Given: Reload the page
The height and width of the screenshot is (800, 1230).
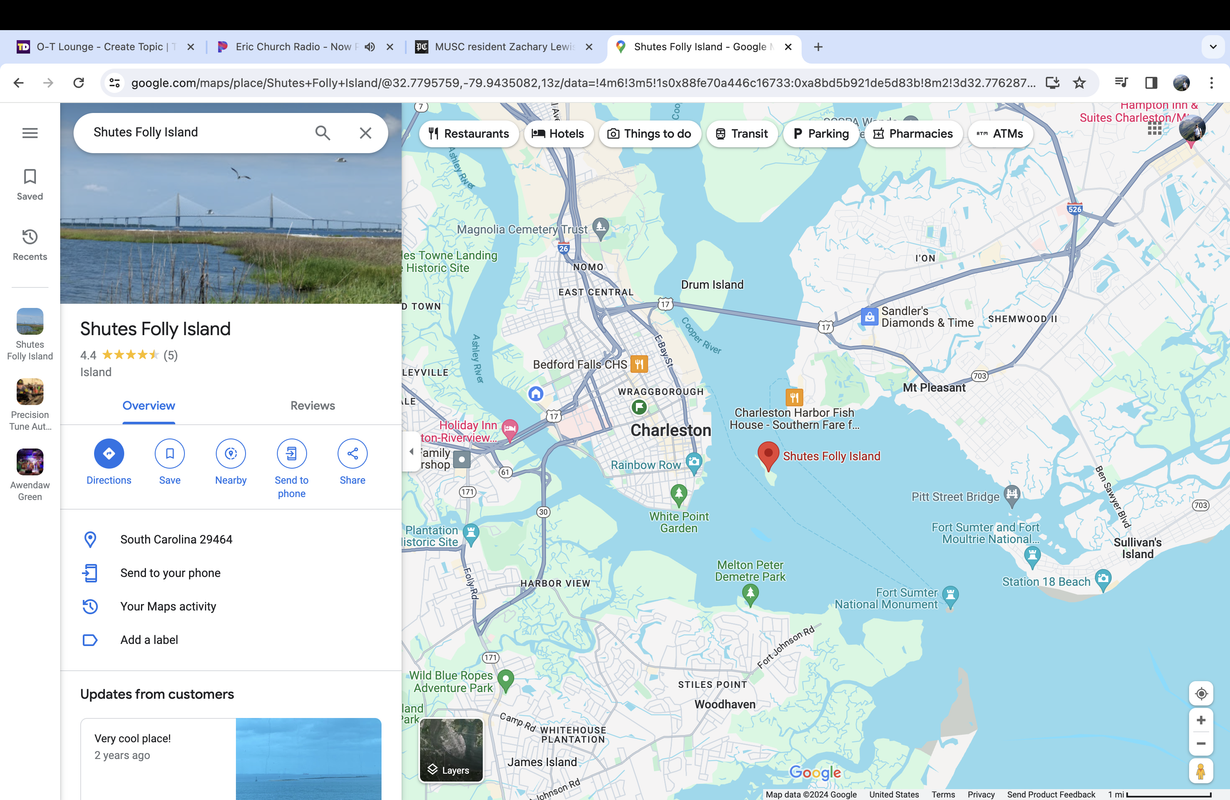Looking at the screenshot, I should [x=78, y=83].
